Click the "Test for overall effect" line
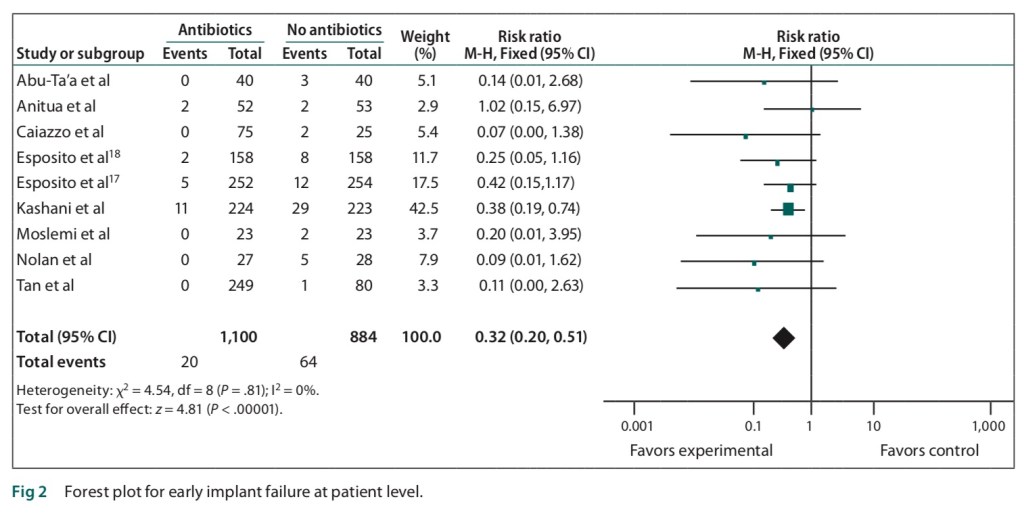Viewport: 1024px width, 514px height. [150, 407]
